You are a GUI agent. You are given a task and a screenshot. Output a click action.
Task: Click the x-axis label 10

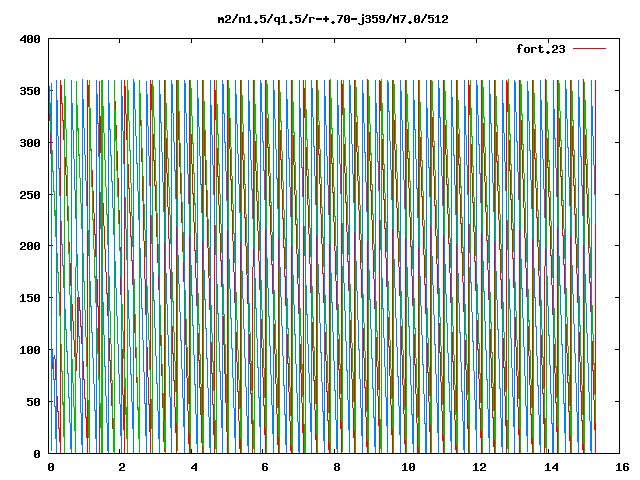tap(408, 467)
